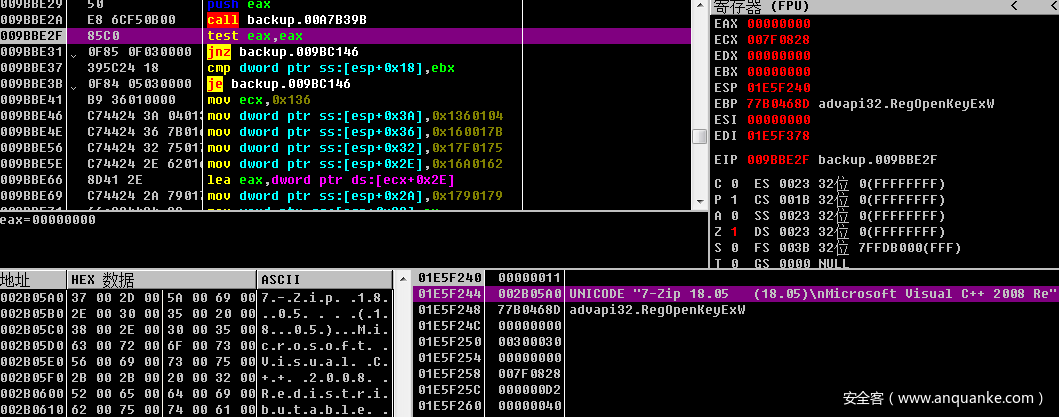Select dump row at address 002B05A0
The image size is (1059, 417).
click(196, 297)
